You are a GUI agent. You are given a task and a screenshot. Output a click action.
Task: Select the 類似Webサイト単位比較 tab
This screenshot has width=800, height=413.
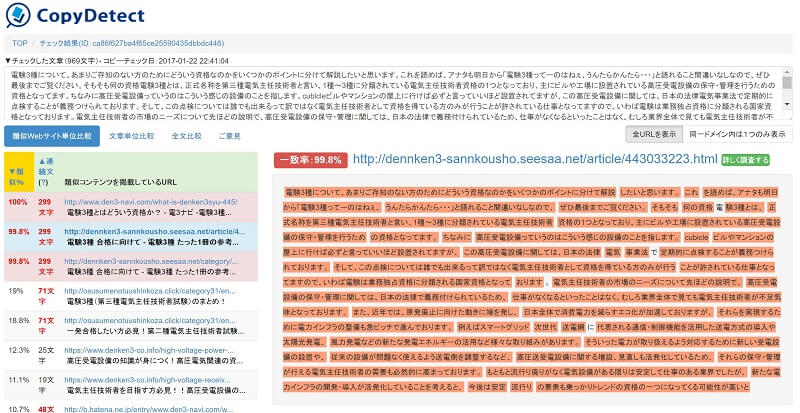52,136
